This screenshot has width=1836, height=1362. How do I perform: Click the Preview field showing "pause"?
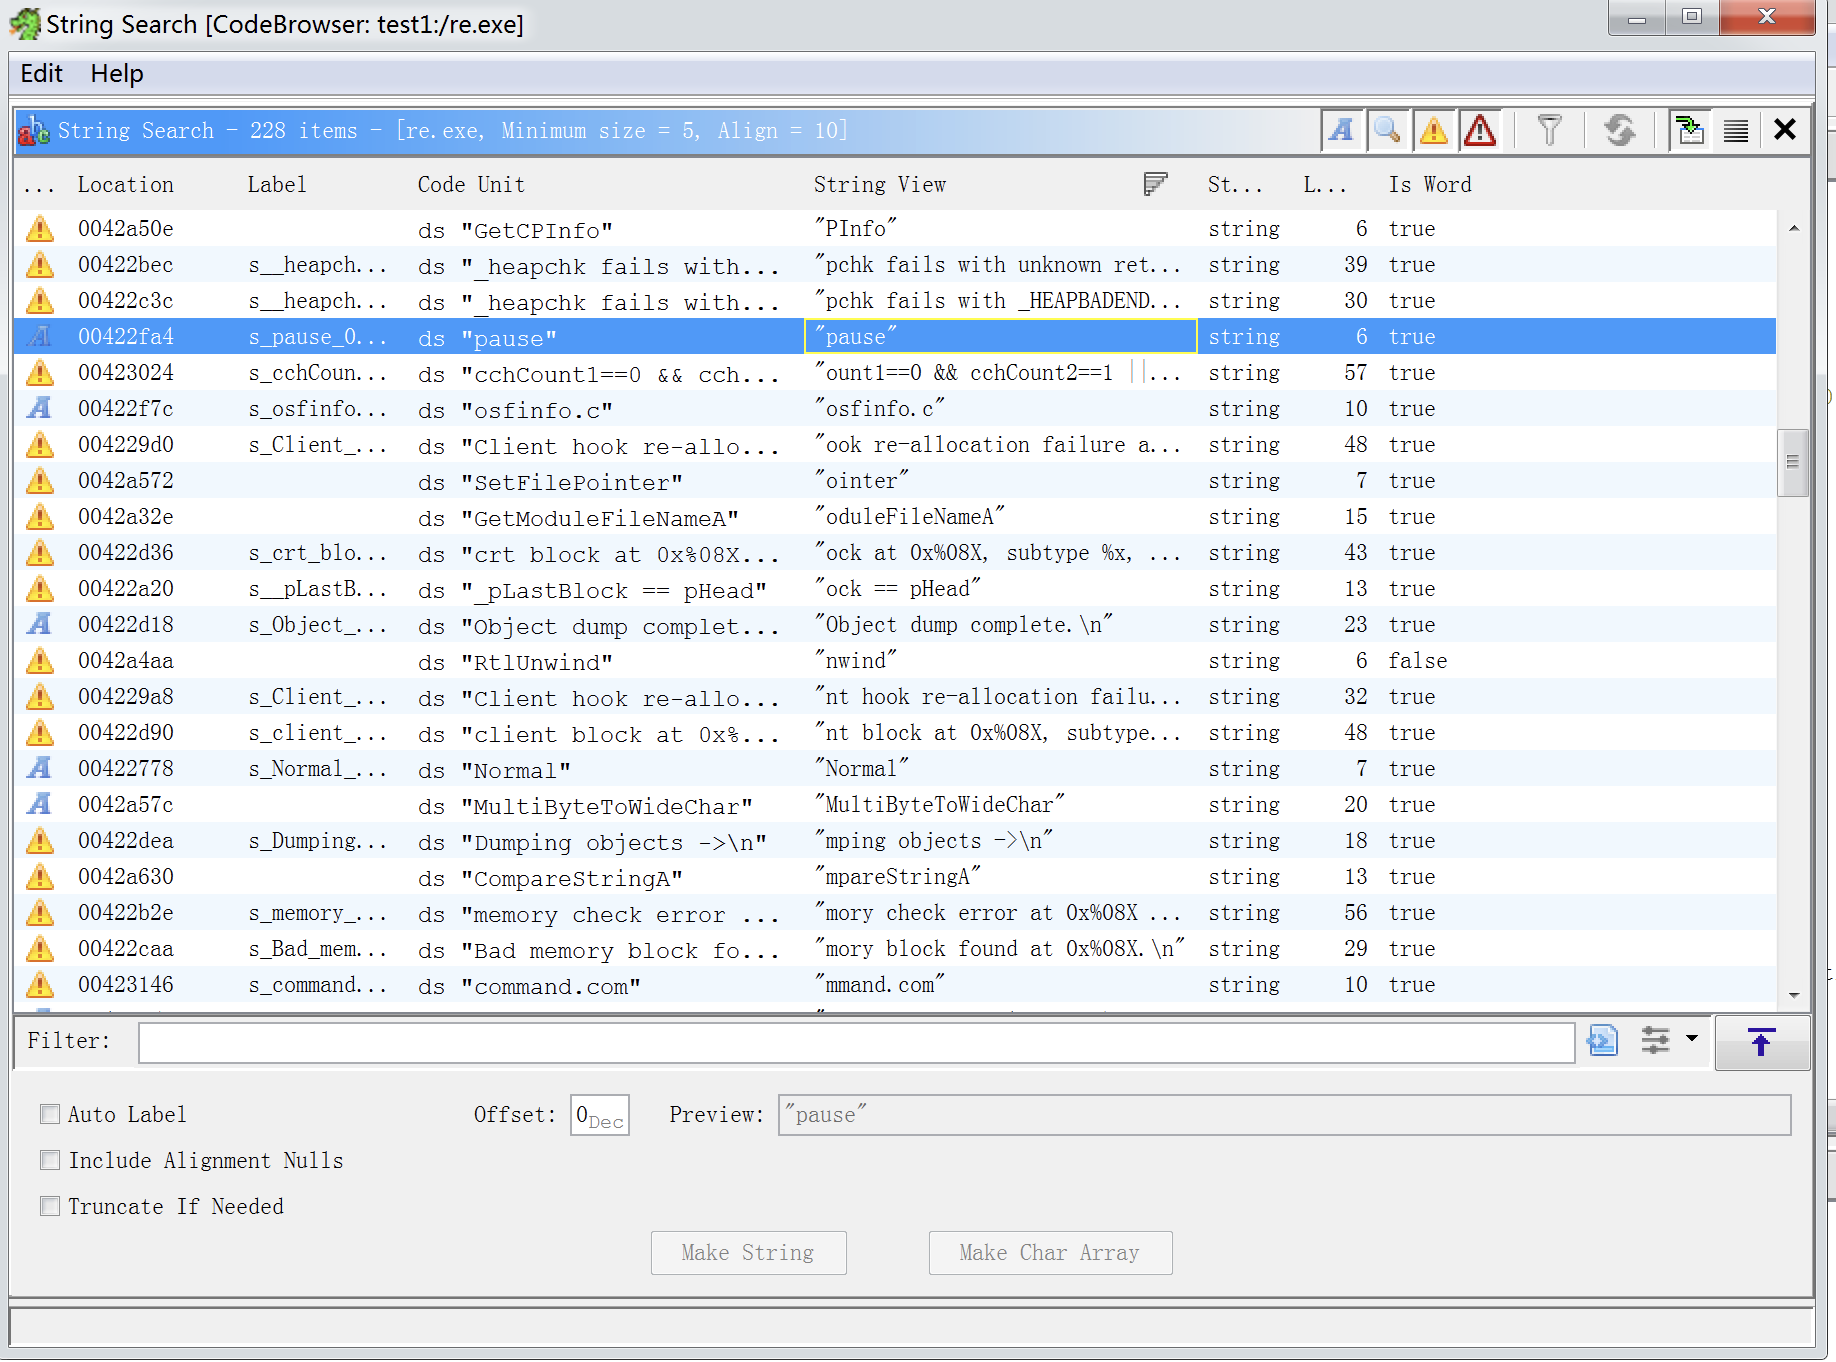(x=1284, y=1115)
